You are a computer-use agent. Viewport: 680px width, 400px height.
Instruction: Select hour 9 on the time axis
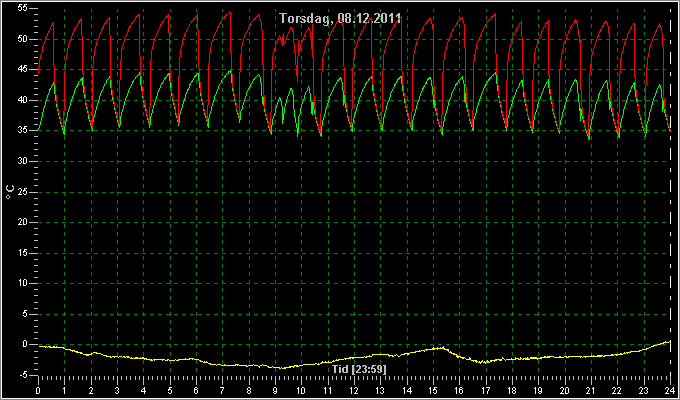tap(275, 390)
